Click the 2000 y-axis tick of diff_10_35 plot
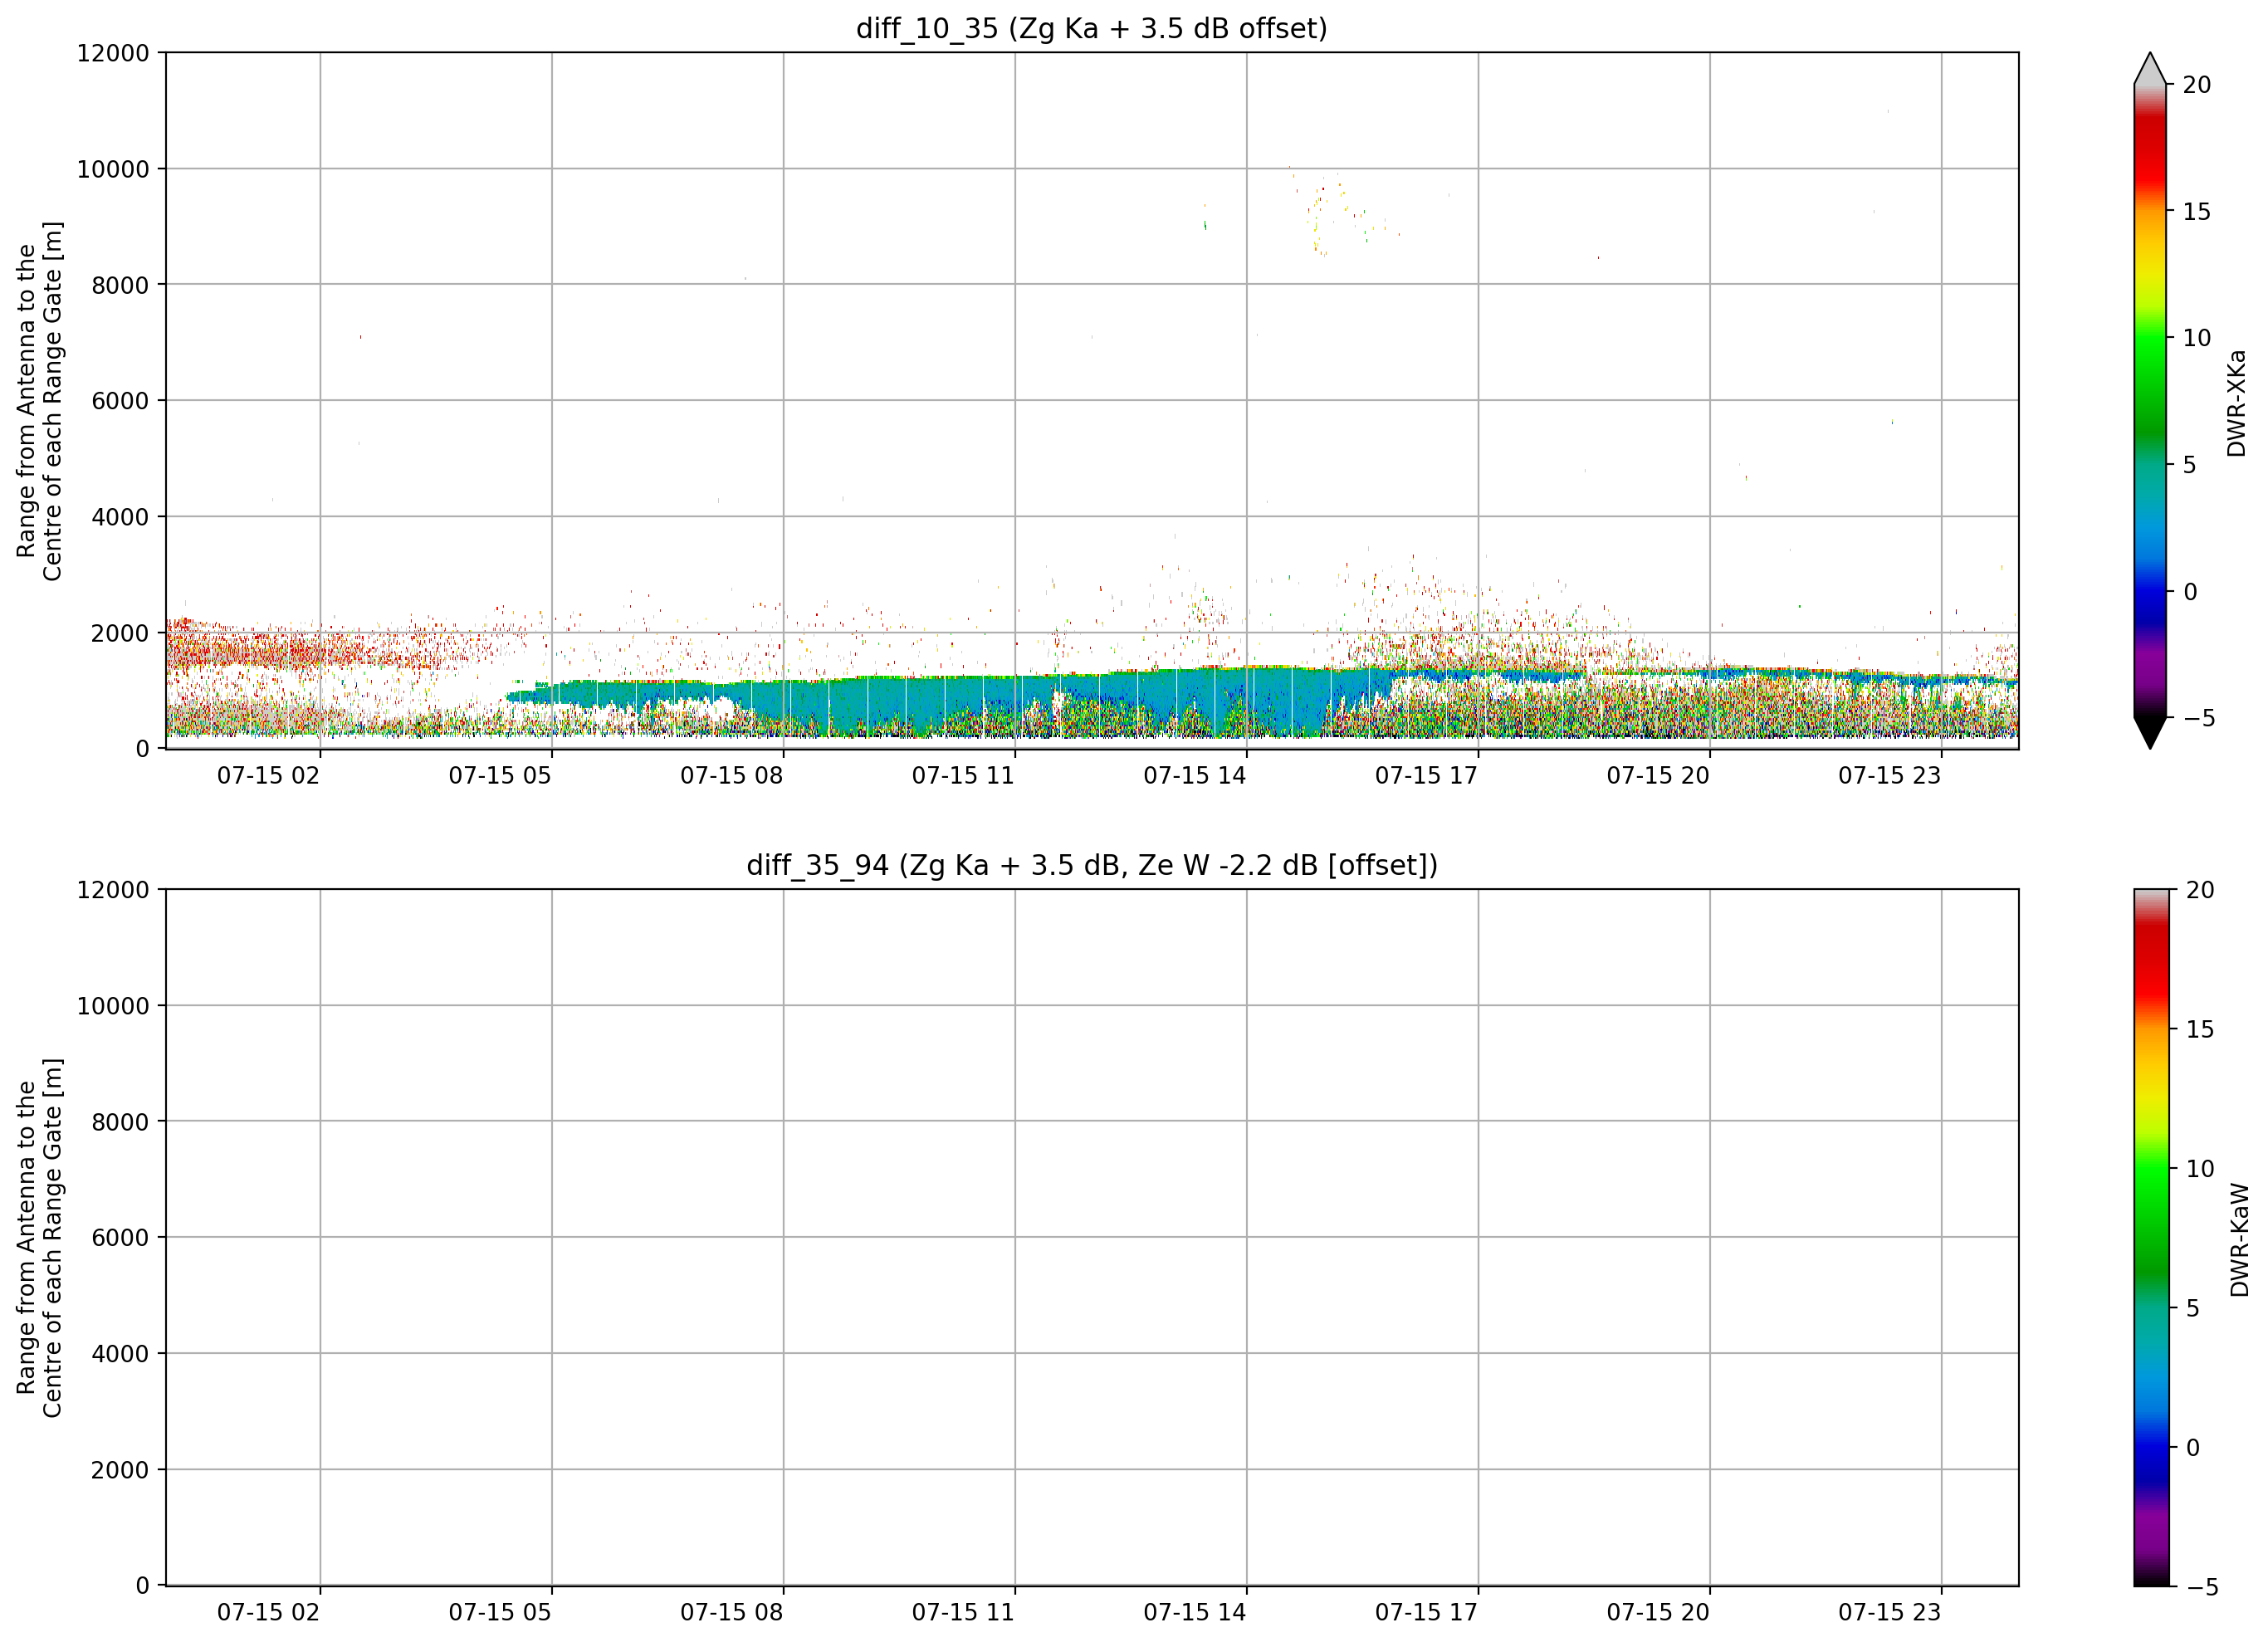2268x1642 pixels. (x=120, y=633)
